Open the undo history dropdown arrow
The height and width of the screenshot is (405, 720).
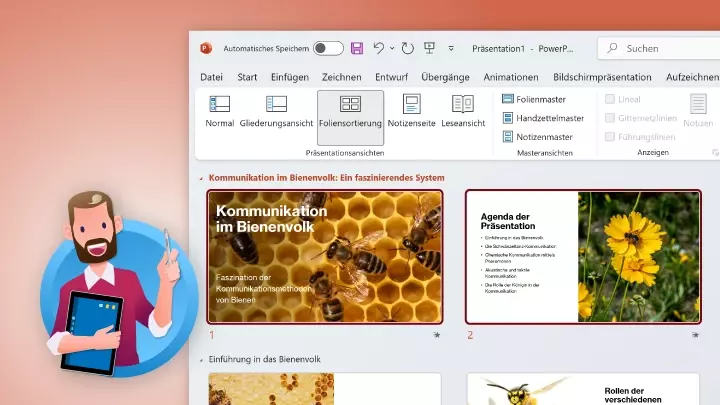(x=392, y=48)
